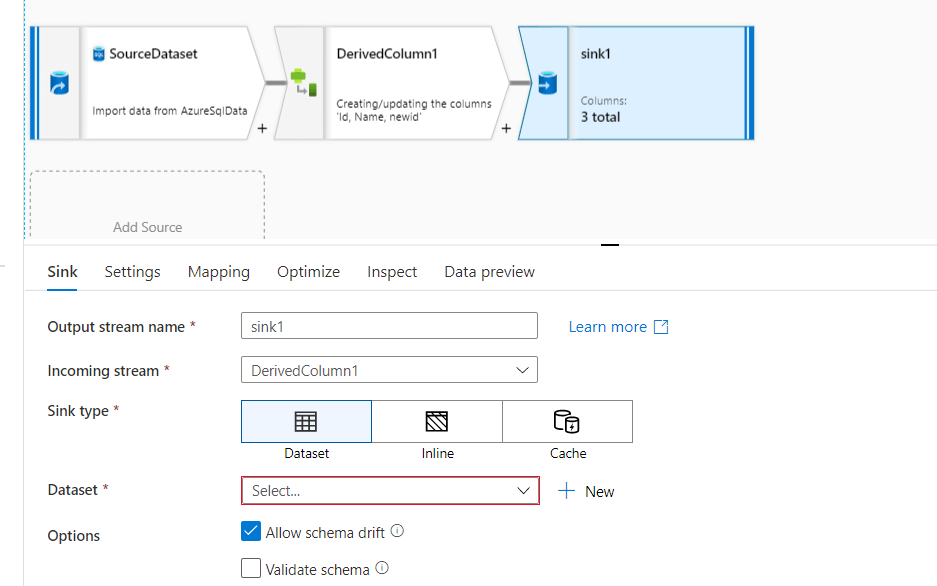Click the SourceDataset source node icon

(59, 83)
